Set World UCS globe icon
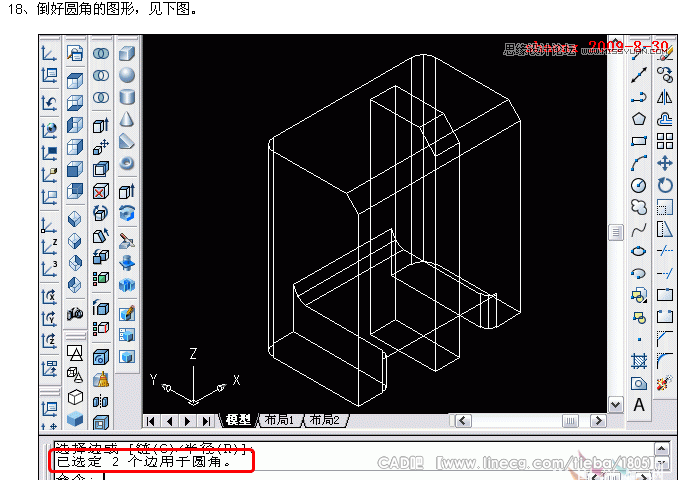The height and width of the screenshot is (480, 684). 49,130
